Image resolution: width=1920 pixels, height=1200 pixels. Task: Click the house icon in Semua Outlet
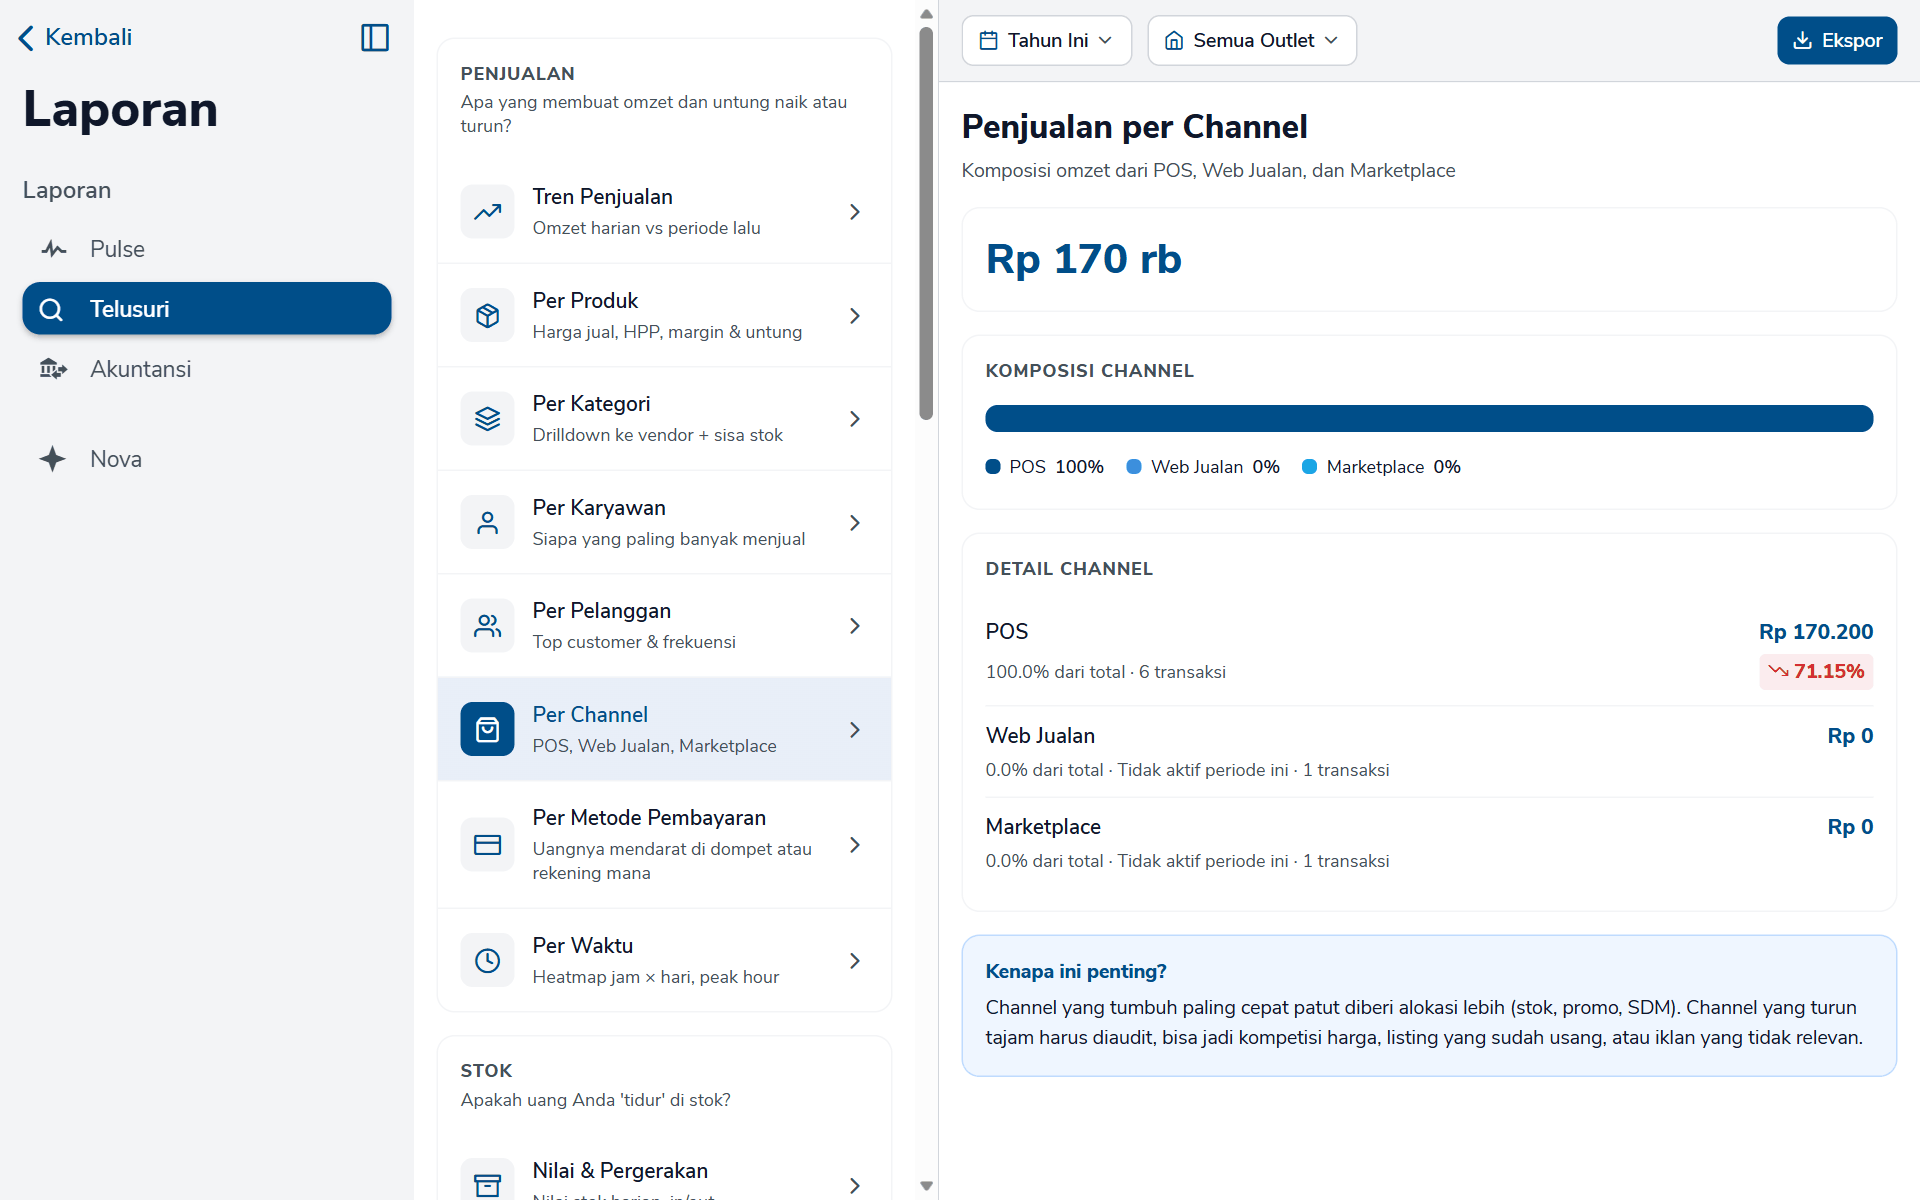tap(1174, 41)
